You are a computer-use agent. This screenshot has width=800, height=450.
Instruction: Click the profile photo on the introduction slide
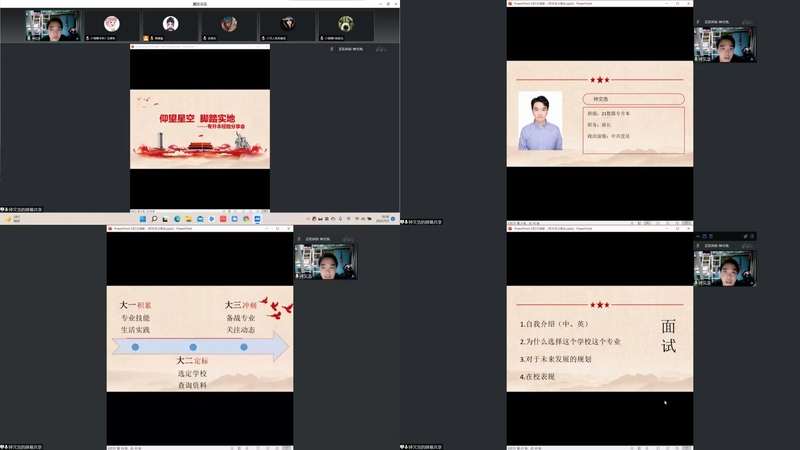click(x=540, y=121)
